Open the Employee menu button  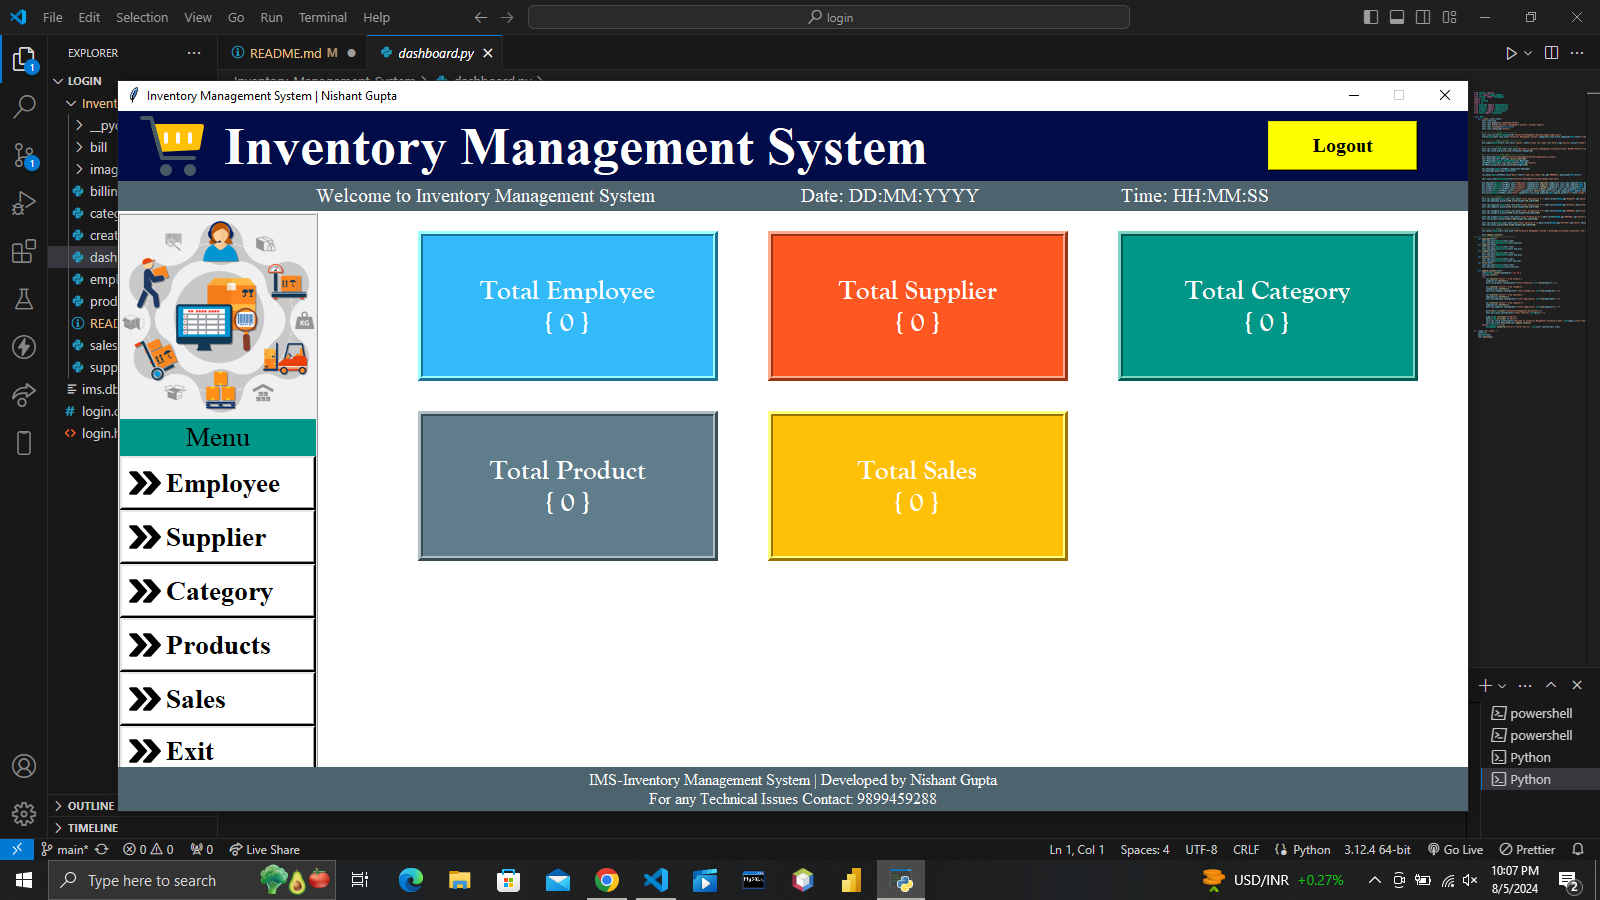217,484
